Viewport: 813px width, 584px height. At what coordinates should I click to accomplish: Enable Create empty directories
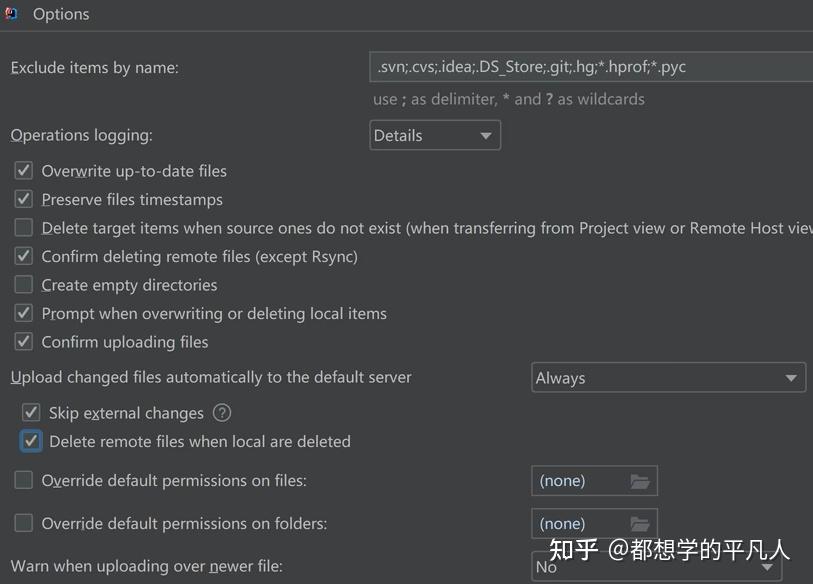tap(22, 285)
